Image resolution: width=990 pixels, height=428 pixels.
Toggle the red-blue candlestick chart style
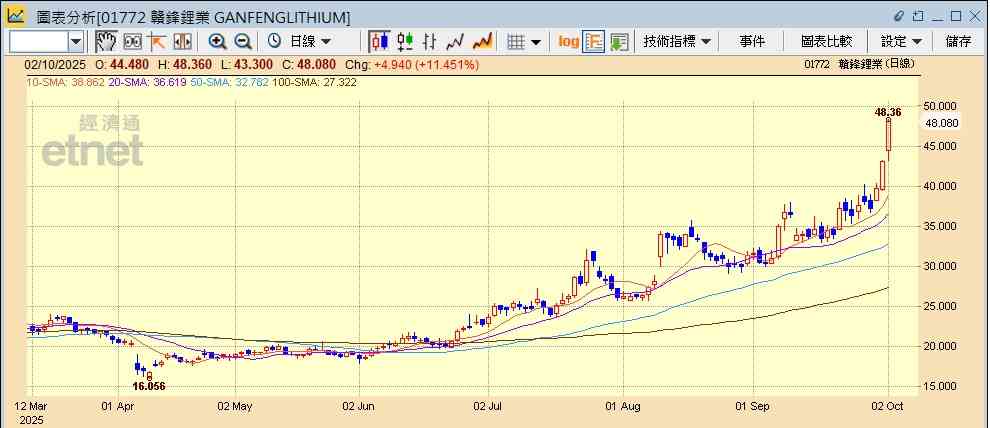click(379, 41)
